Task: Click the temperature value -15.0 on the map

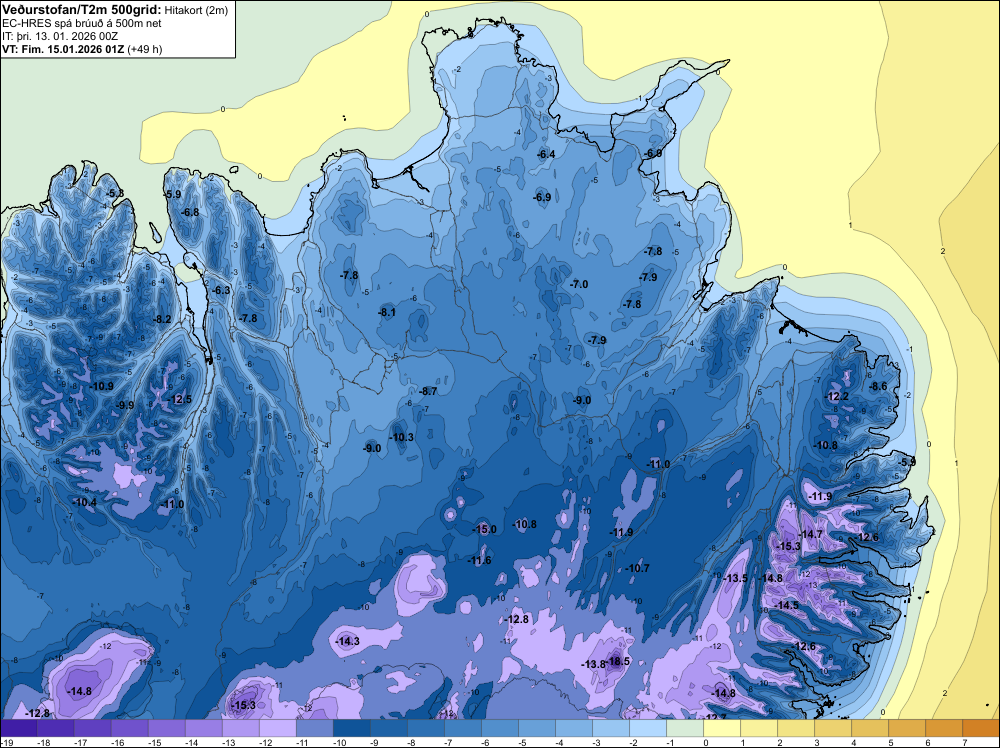Action: [x=484, y=529]
